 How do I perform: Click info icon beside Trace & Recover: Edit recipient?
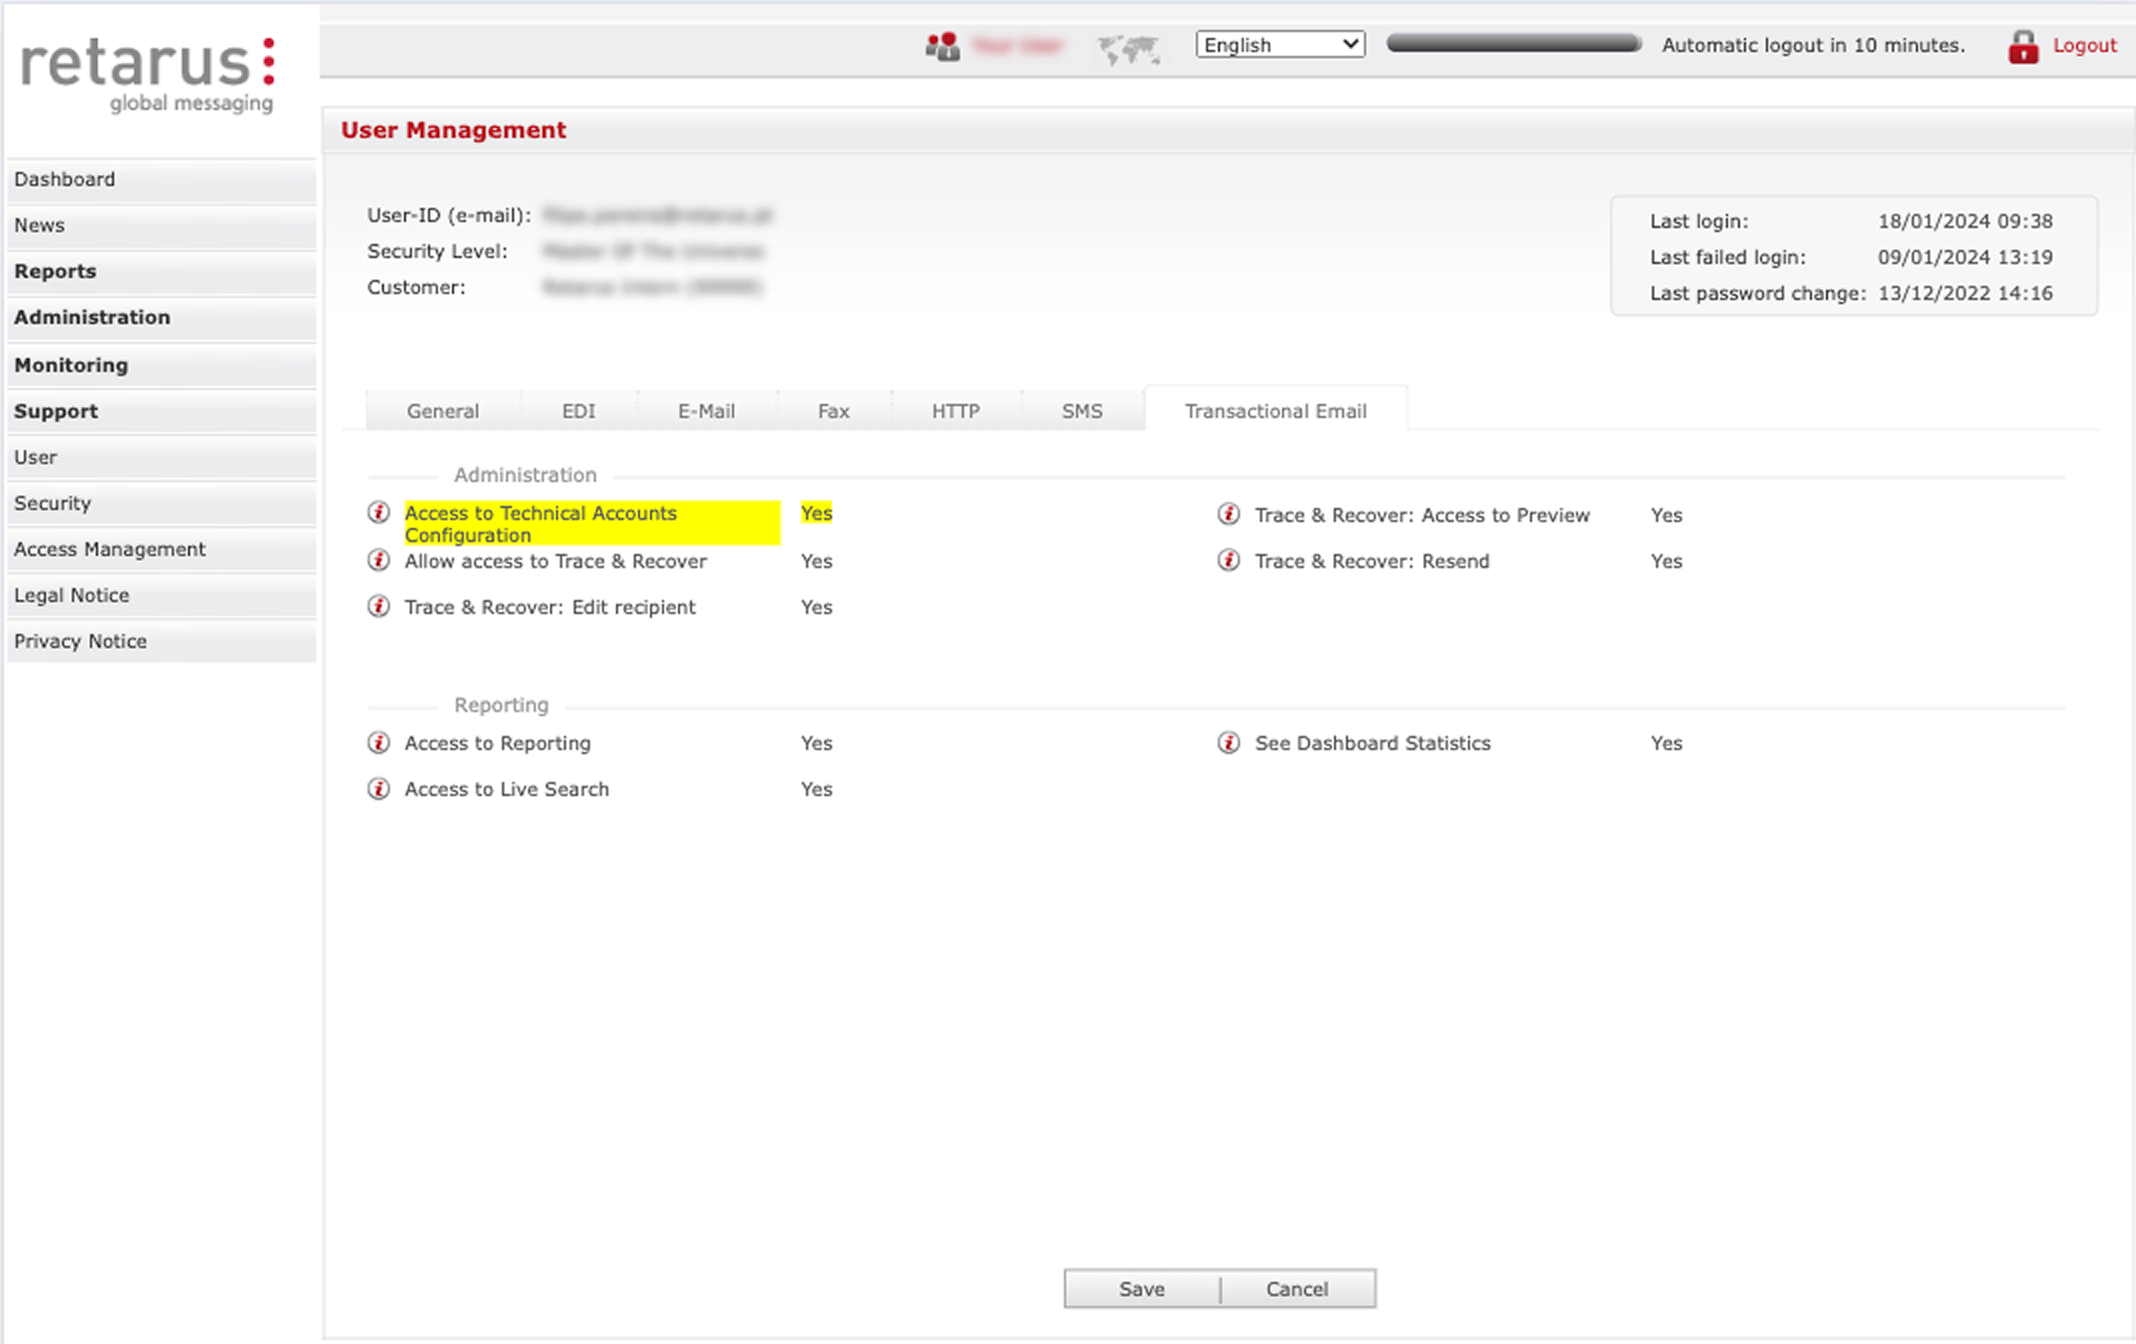point(378,607)
